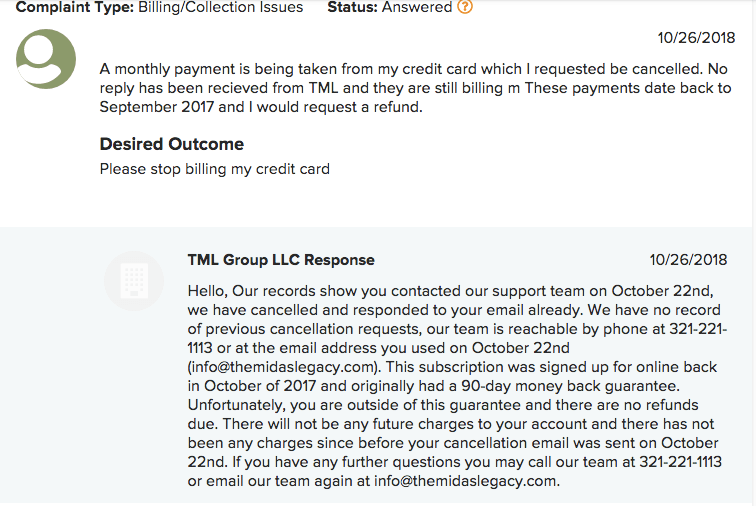Screen dimensions: 756x506
Task: Click the TML Group LLC Response heading
Action: coord(281,260)
